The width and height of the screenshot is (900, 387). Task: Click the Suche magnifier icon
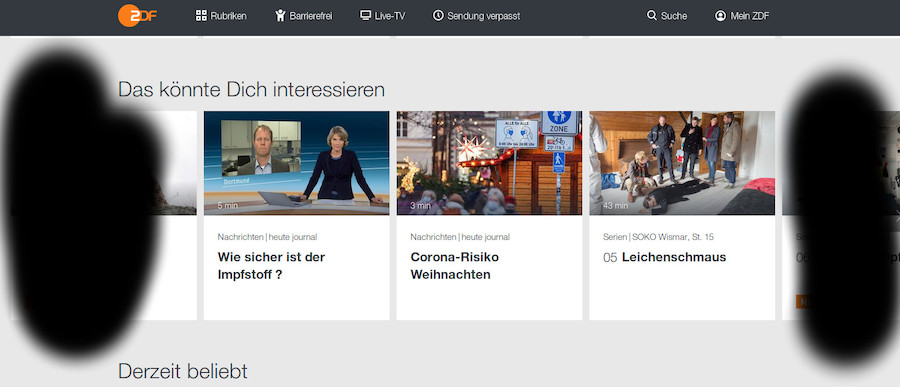pyautogui.click(x=651, y=16)
